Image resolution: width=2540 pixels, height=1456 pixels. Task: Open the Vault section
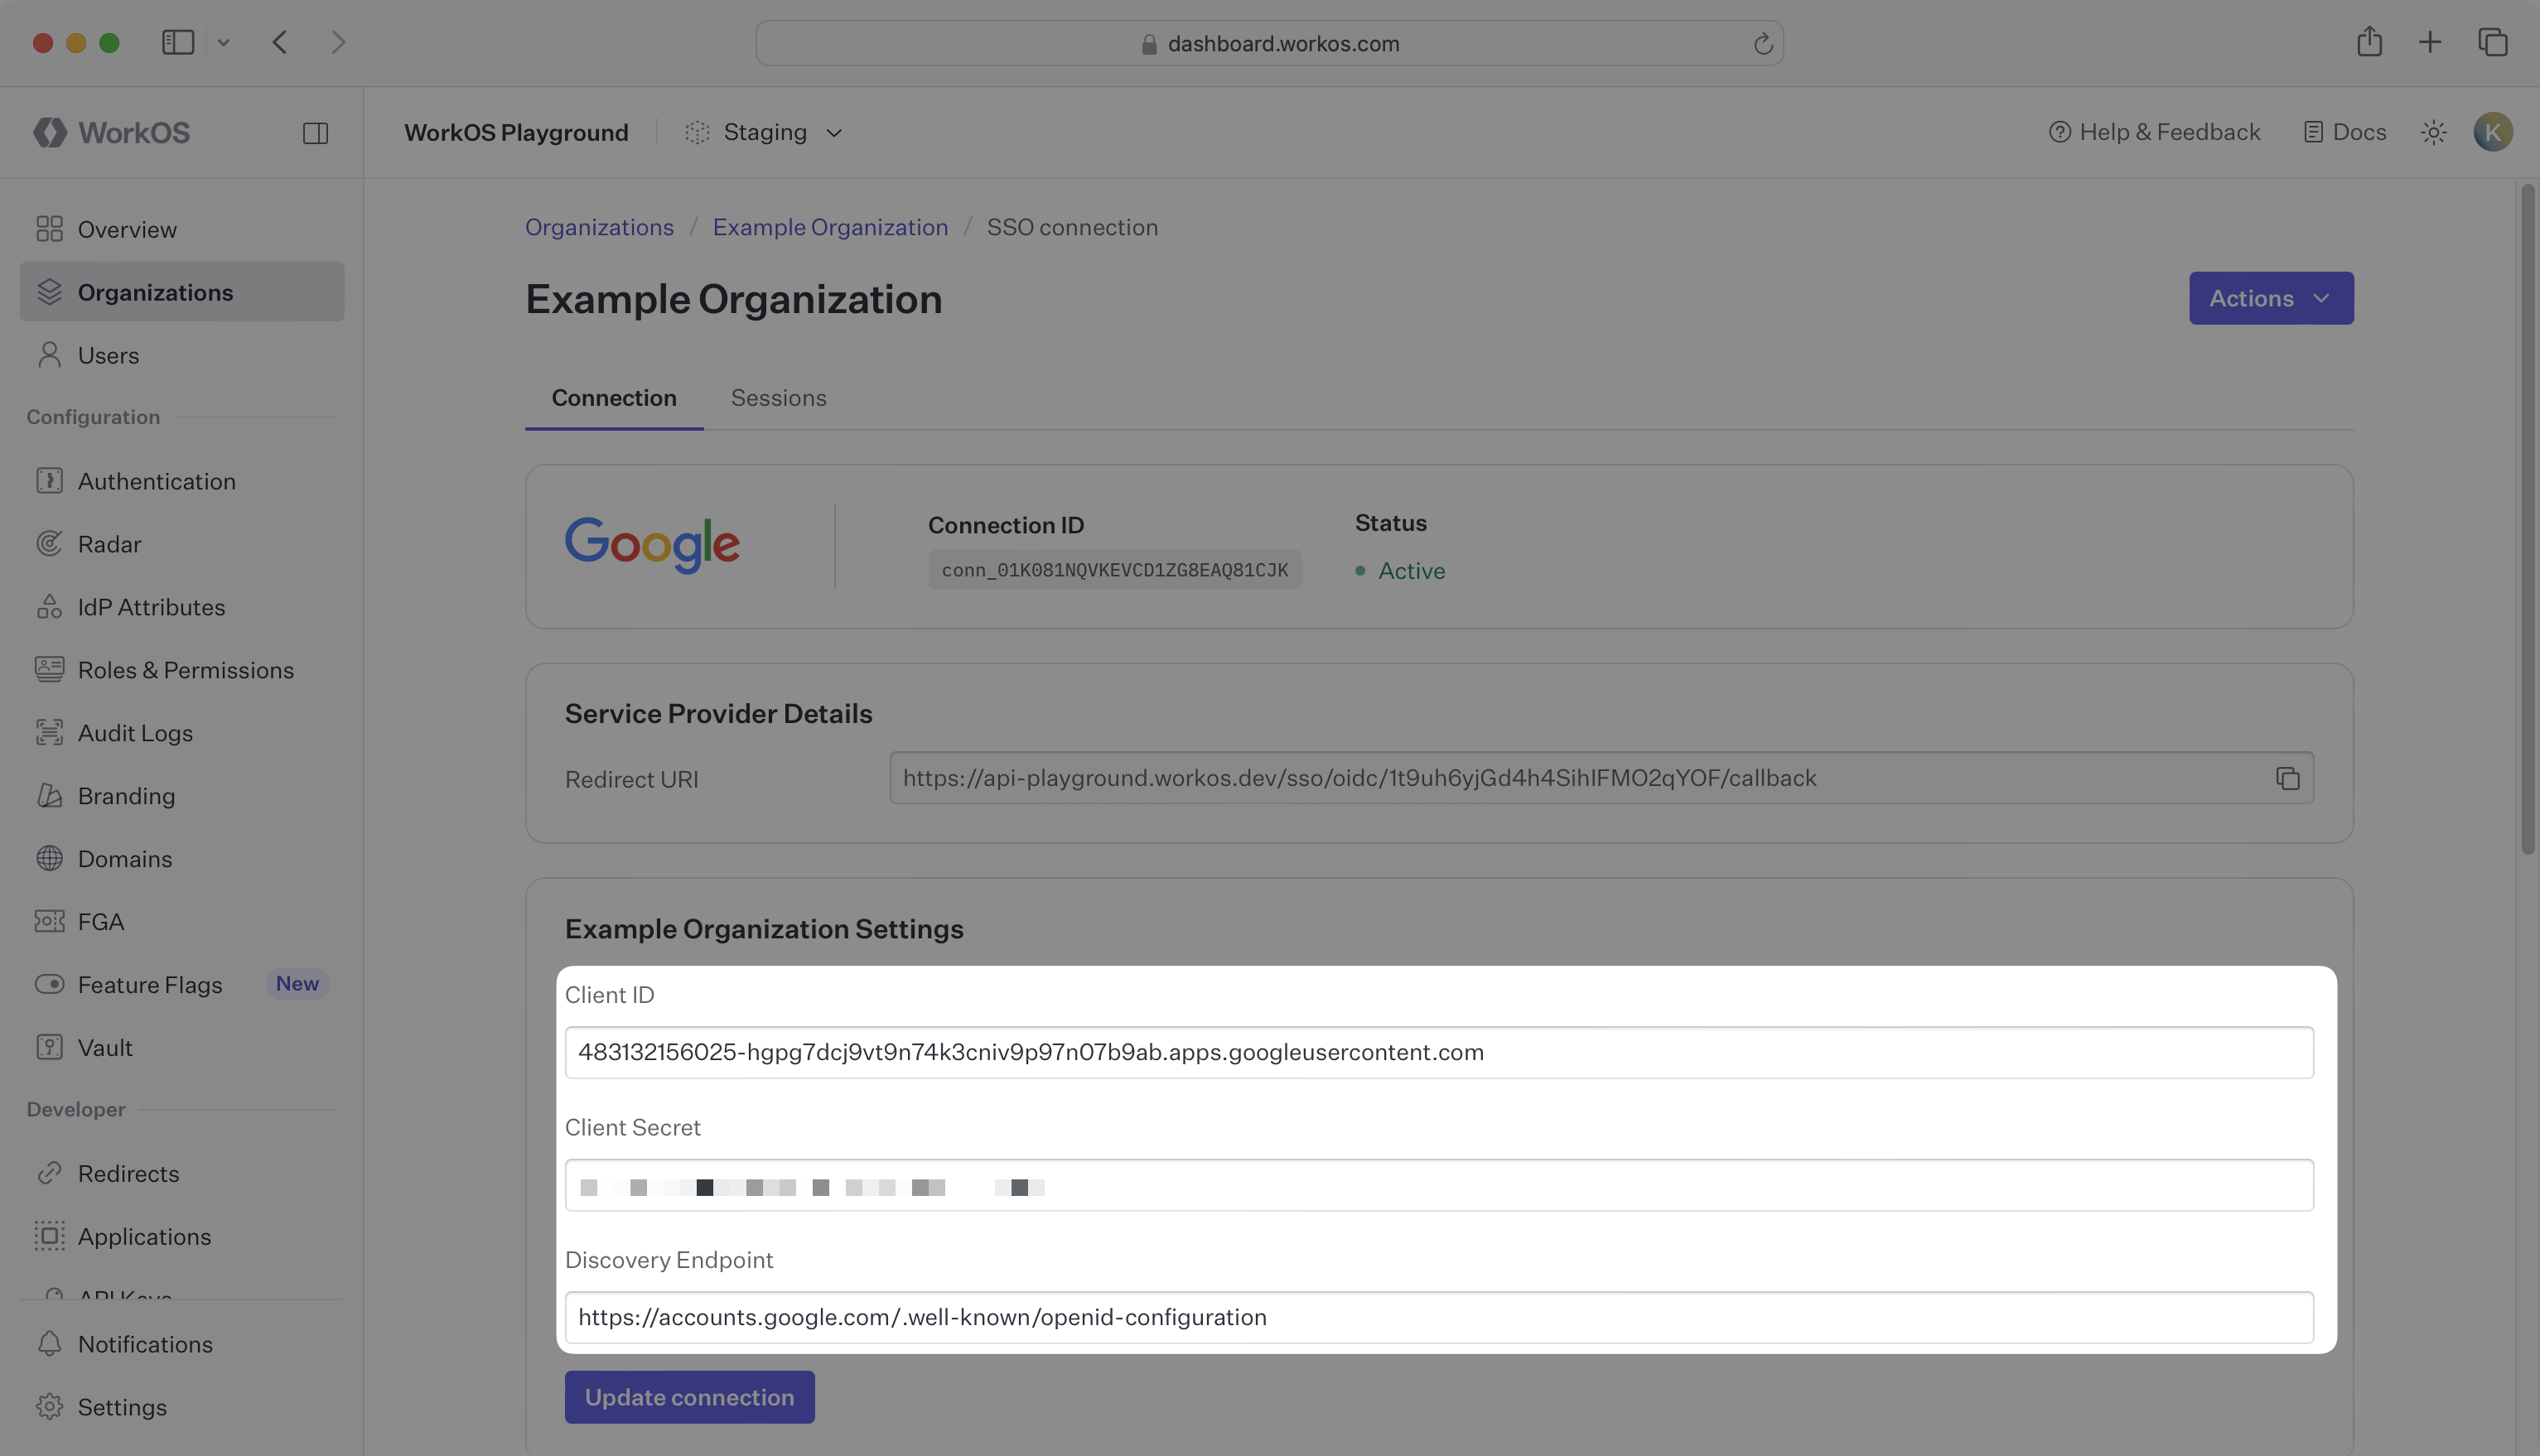click(x=105, y=1047)
